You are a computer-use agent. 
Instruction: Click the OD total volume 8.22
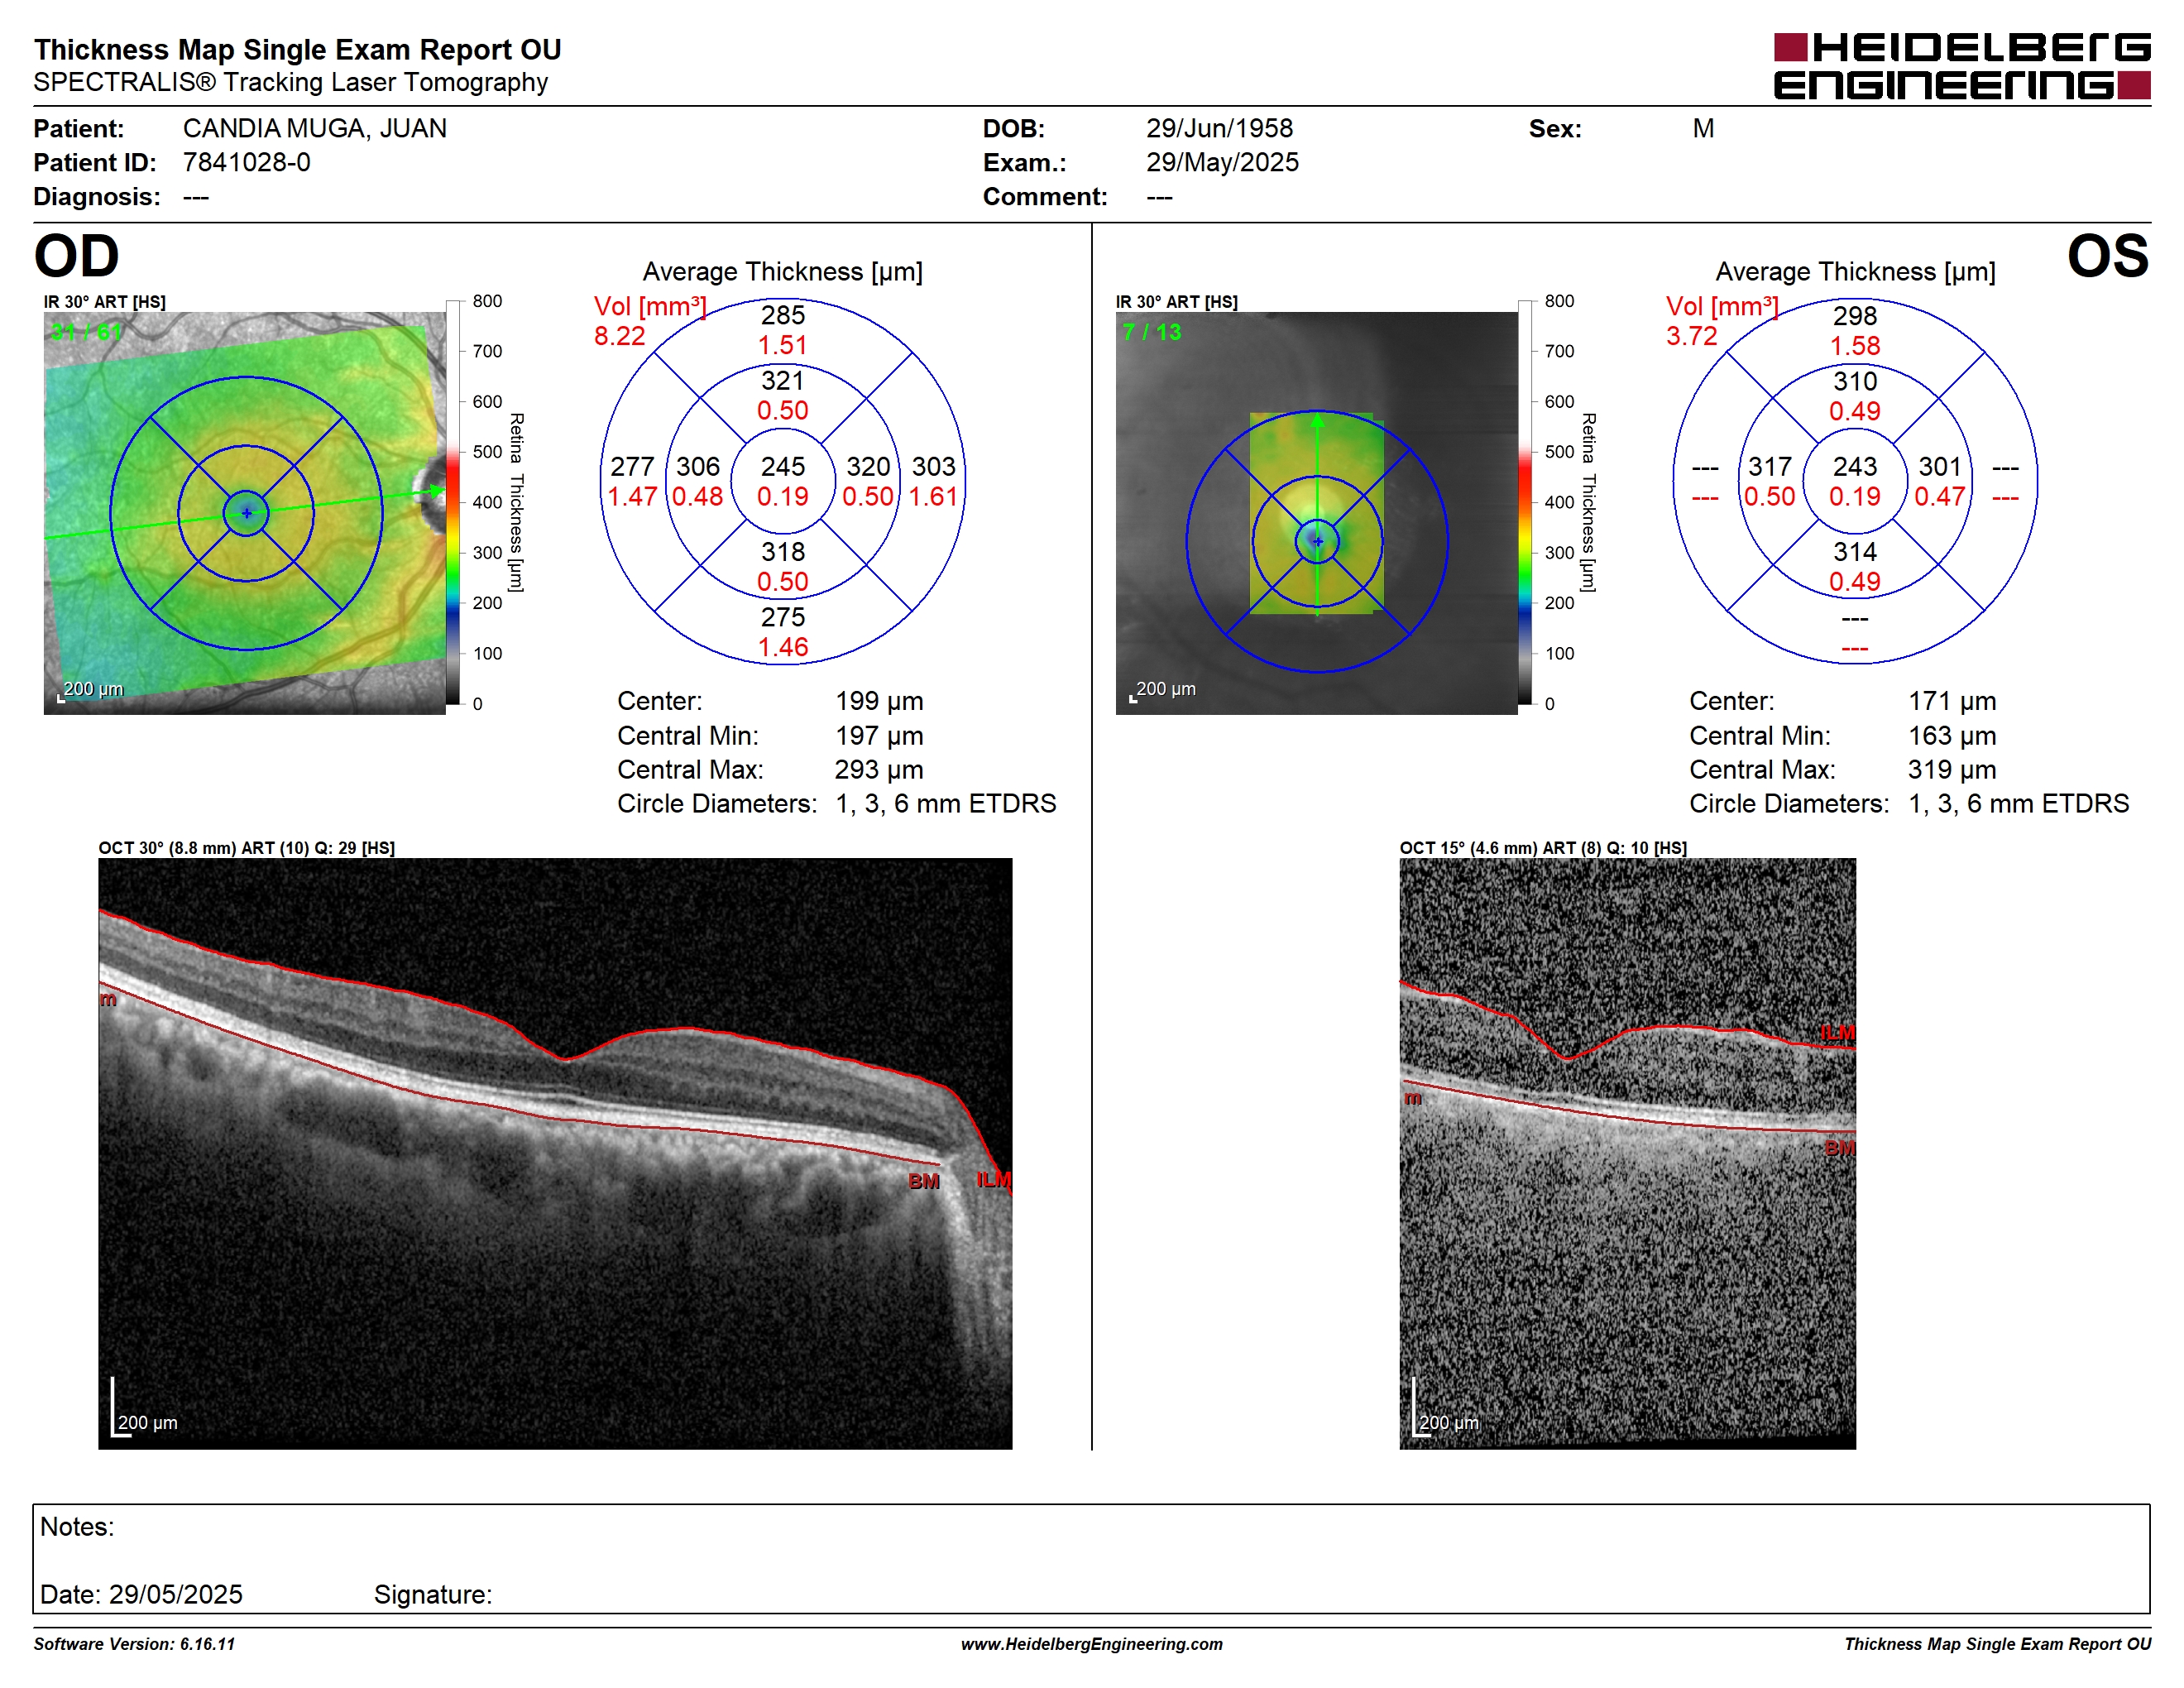(x=620, y=336)
